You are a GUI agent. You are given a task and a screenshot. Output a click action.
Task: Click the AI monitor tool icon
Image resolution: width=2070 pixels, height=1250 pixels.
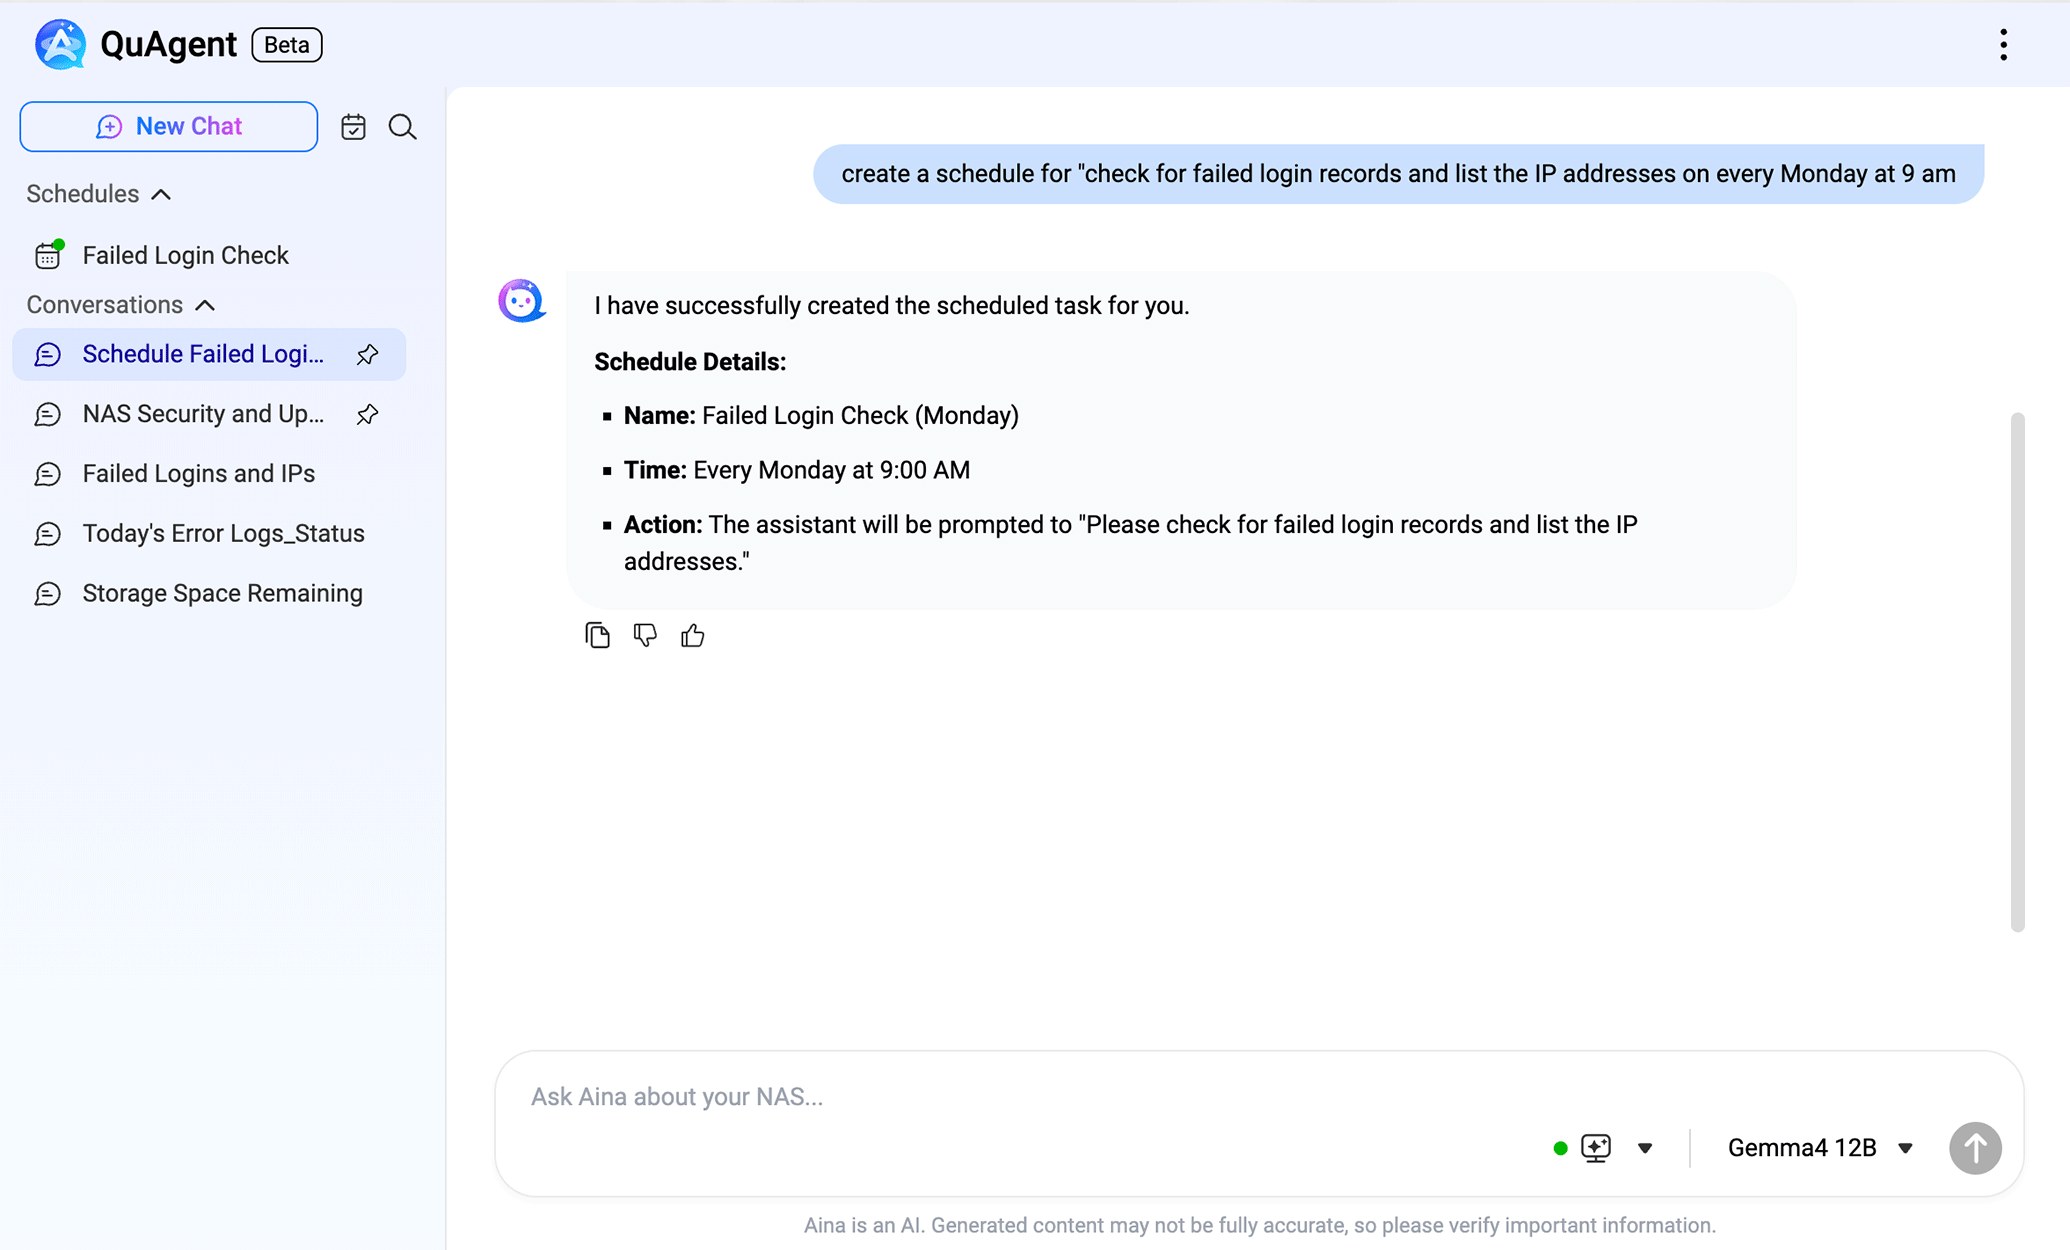1596,1148
